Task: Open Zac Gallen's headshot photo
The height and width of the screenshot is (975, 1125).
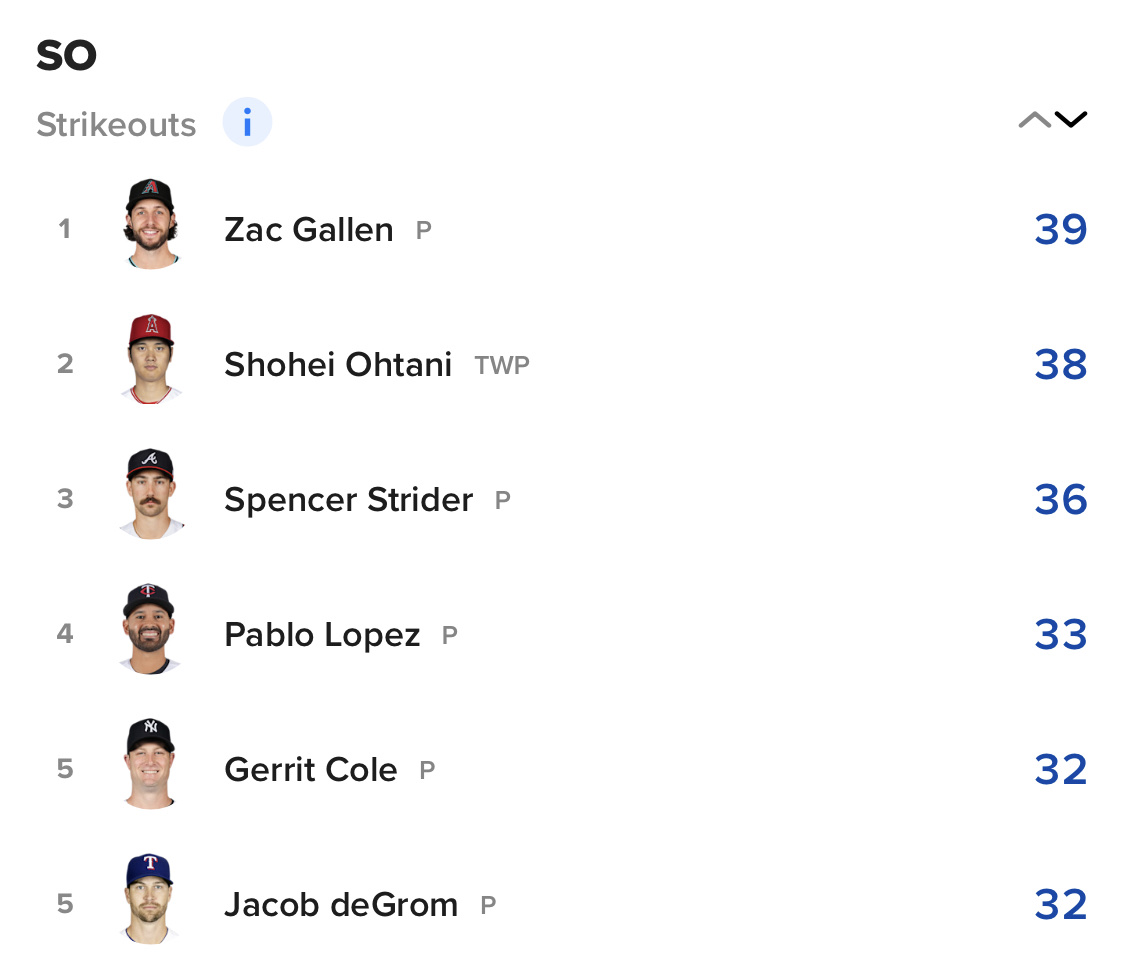Action: pos(151,224)
